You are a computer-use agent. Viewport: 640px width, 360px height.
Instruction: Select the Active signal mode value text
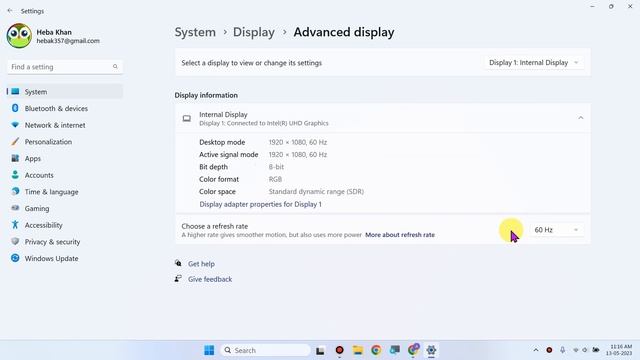point(298,155)
